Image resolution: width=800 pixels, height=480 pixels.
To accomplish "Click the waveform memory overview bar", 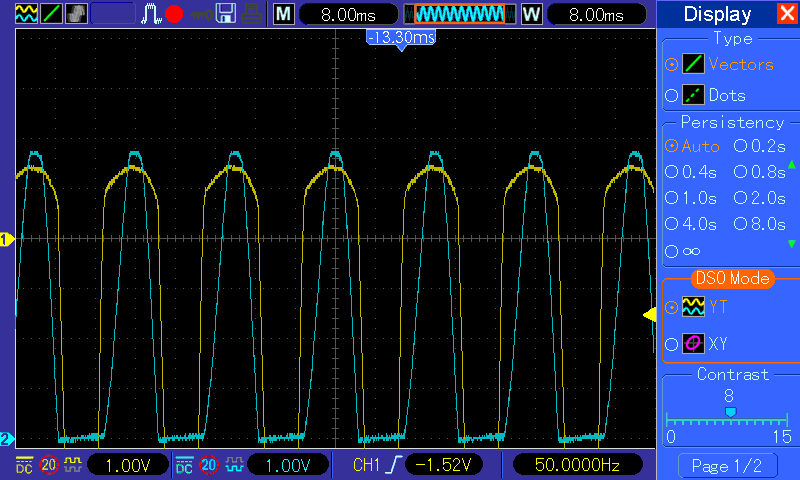I will point(460,14).
